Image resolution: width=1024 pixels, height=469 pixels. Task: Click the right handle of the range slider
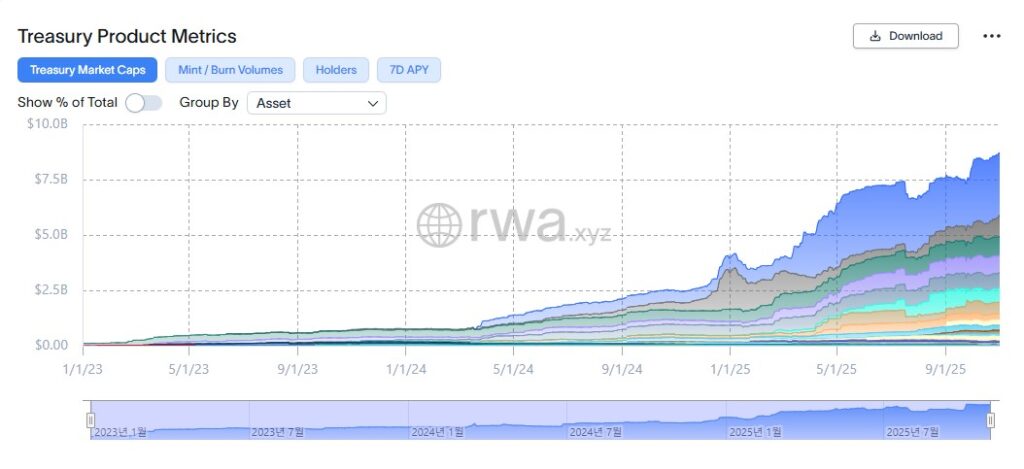(x=991, y=420)
